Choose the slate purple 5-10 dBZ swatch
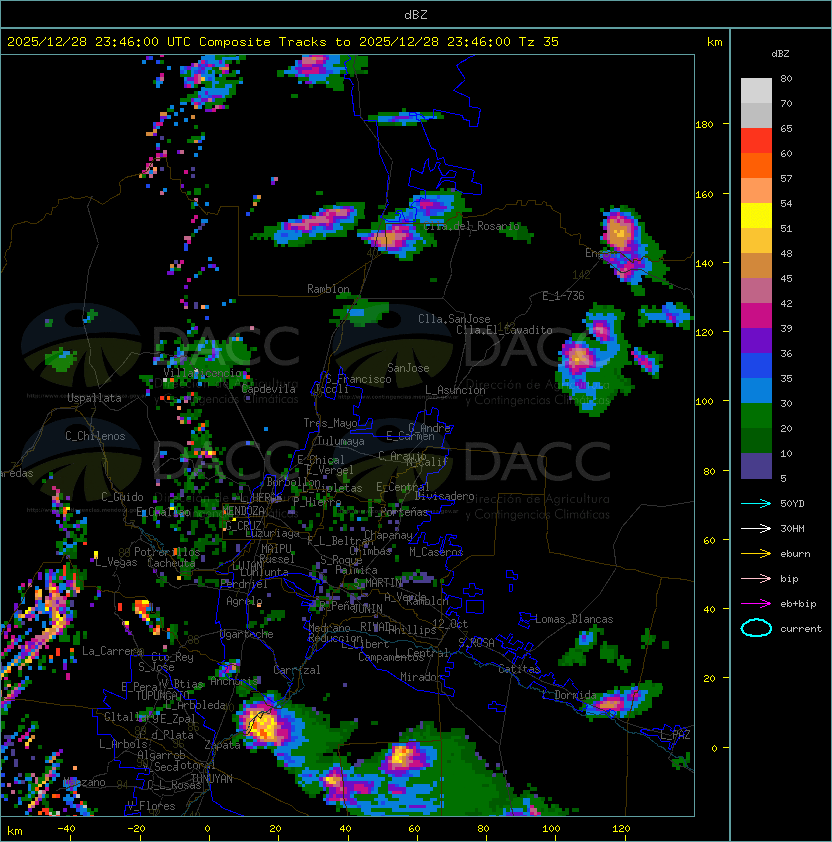Image resolution: width=832 pixels, height=842 pixels. [x=756, y=466]
